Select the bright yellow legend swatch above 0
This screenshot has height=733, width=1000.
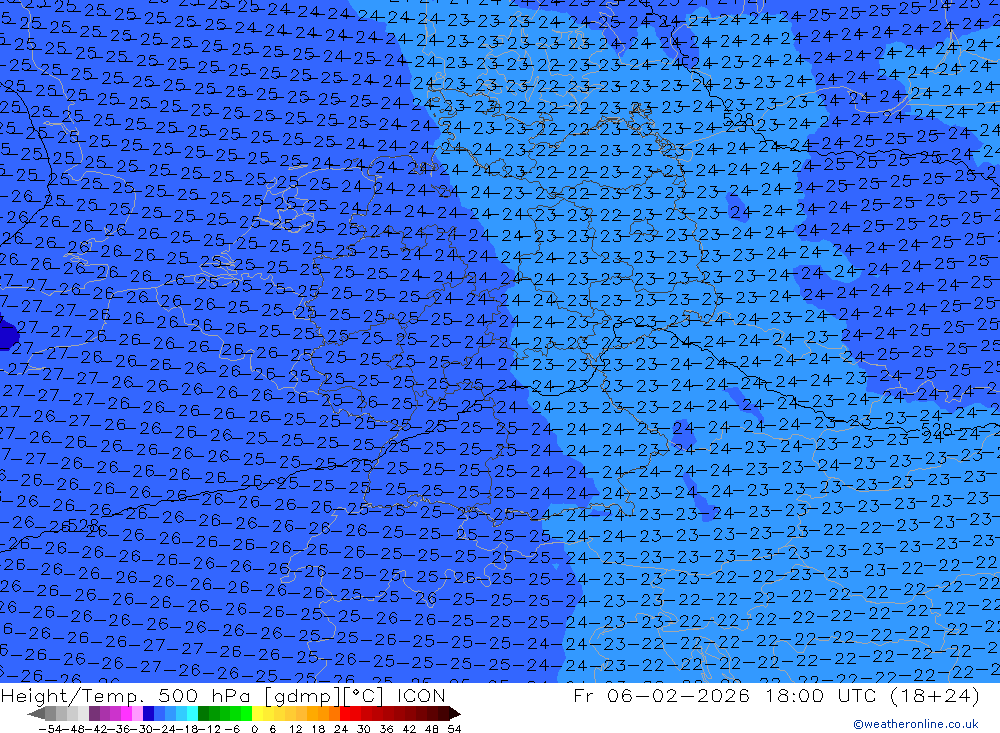click(257, 713)
